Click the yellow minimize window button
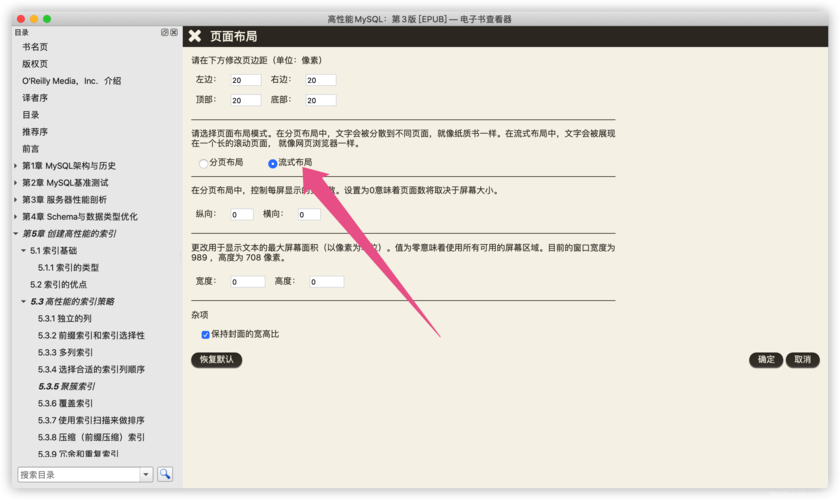The height and width of the screenshot is (500, 840). (x=34, y=19)
